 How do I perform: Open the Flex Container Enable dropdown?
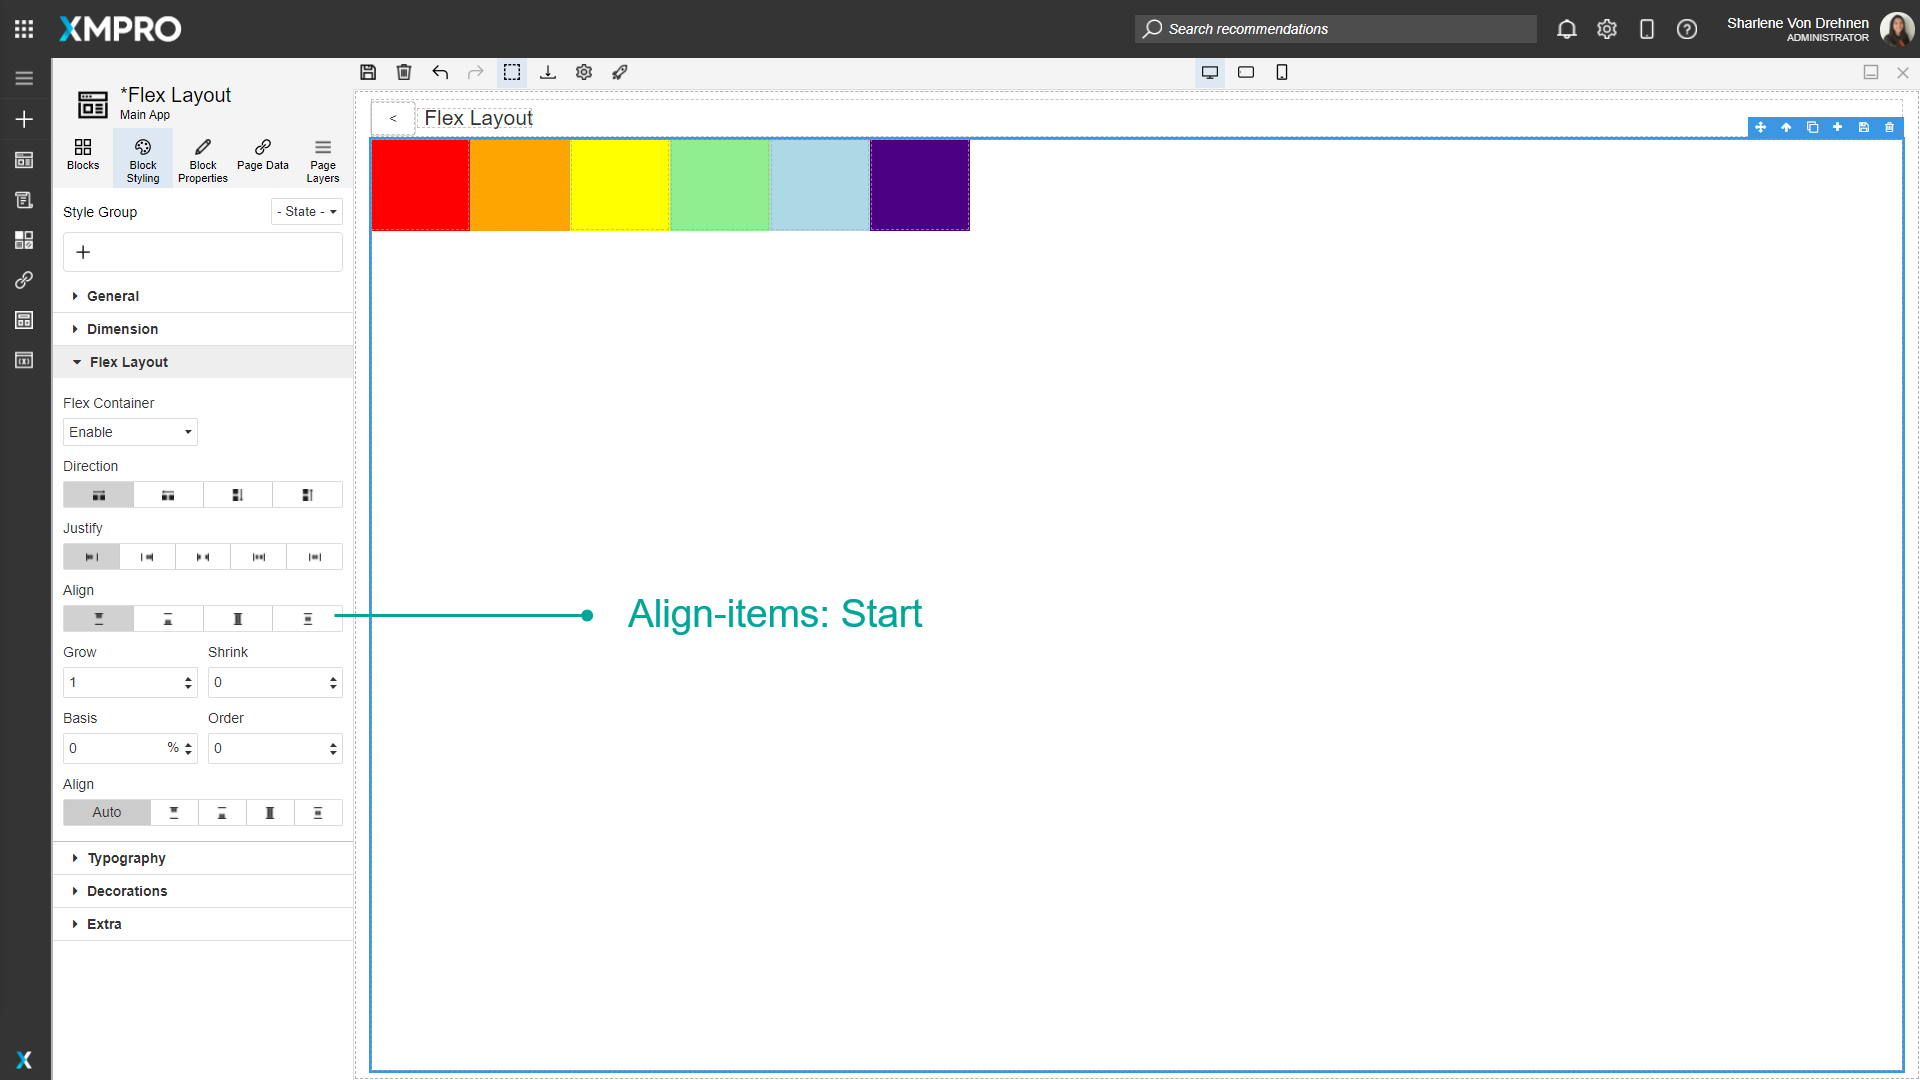coord(129,432)
